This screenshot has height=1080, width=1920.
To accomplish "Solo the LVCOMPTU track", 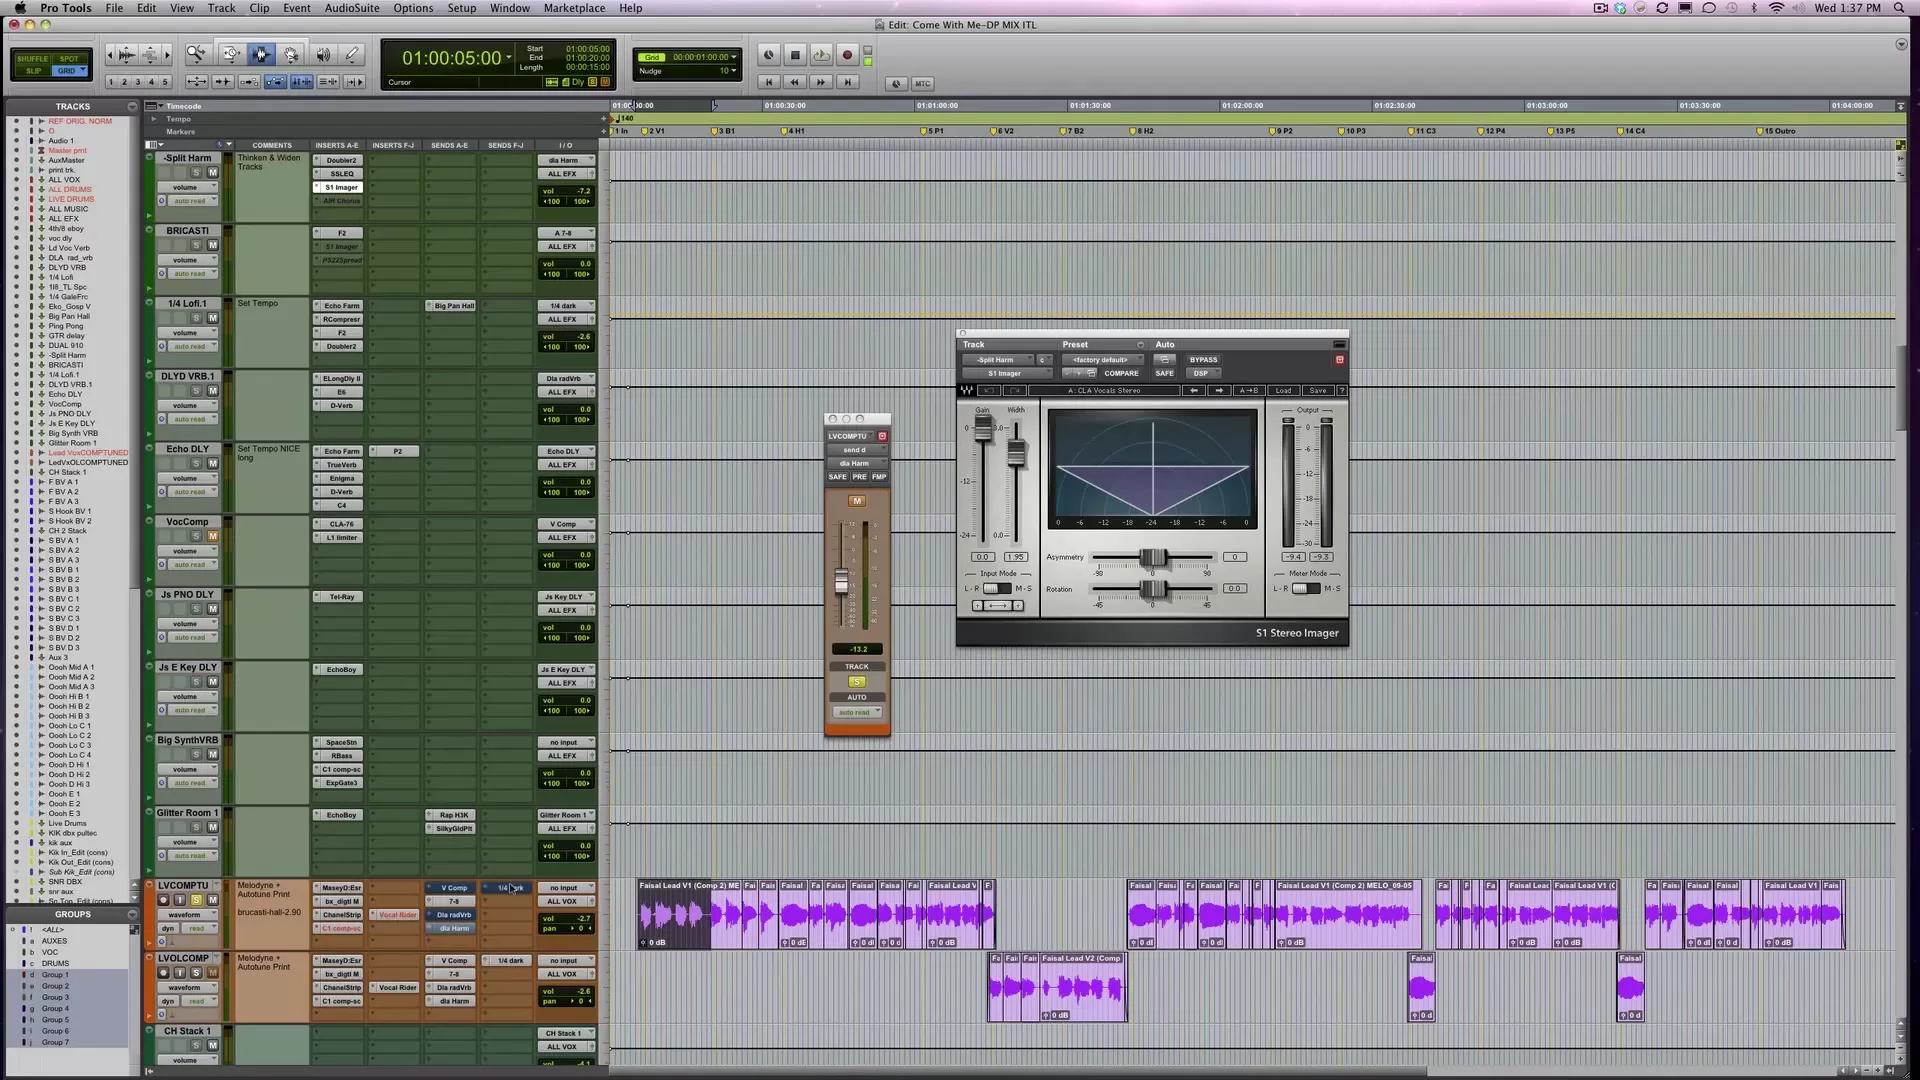I will tap(196, 900).
